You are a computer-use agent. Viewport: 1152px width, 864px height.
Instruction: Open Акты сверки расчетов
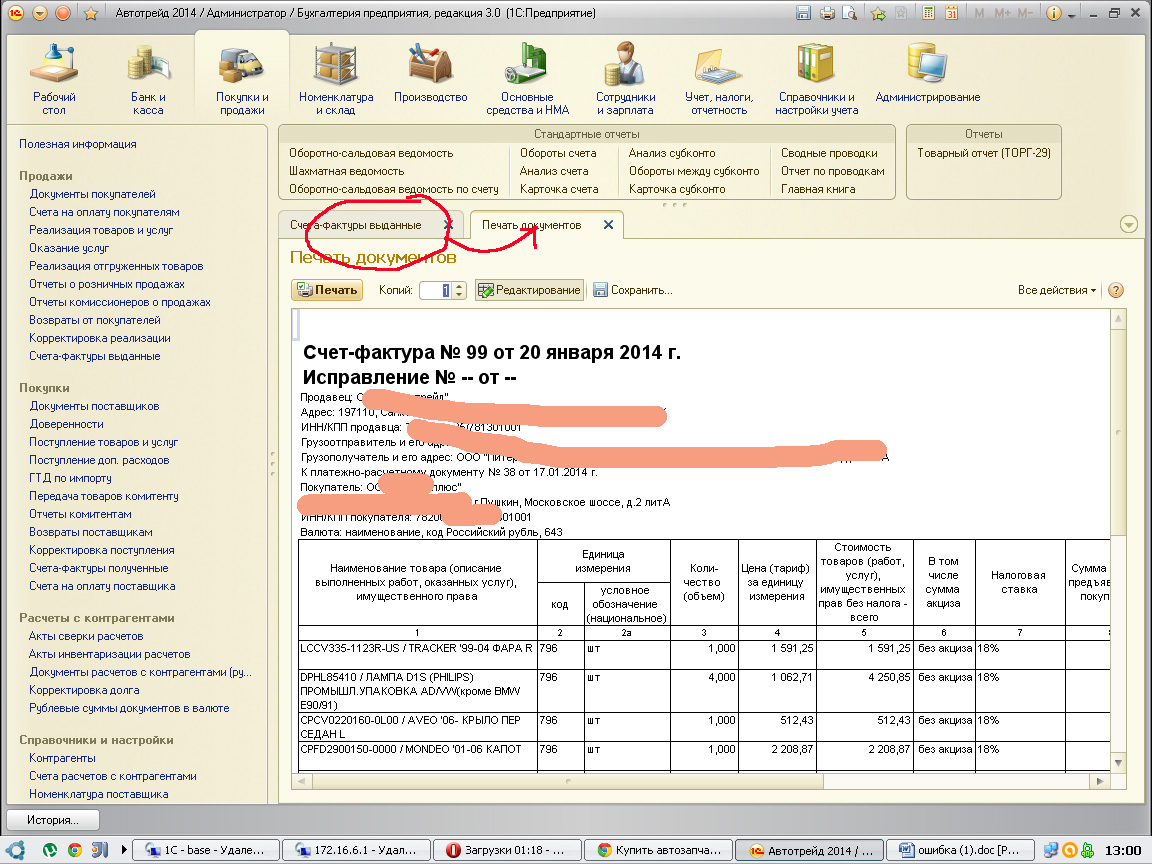[x=86, y=636]
